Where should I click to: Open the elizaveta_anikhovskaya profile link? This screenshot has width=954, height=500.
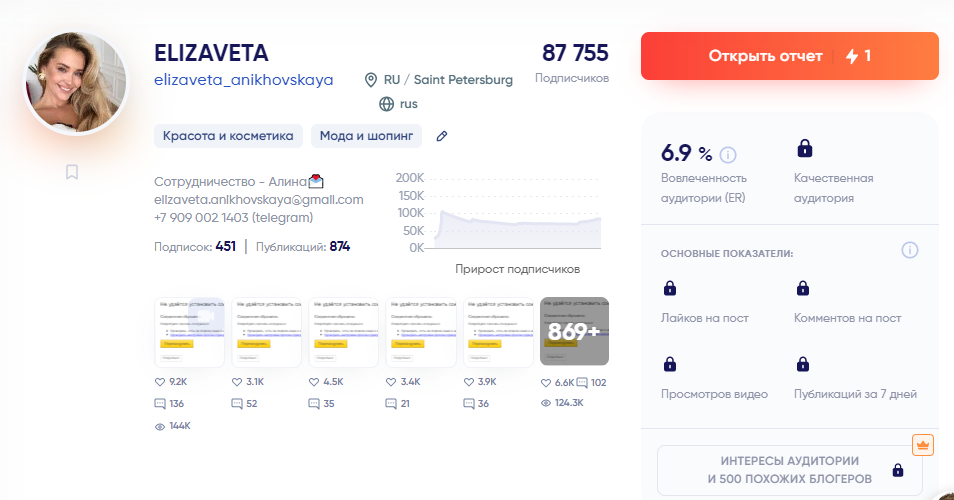click(244, 80)
